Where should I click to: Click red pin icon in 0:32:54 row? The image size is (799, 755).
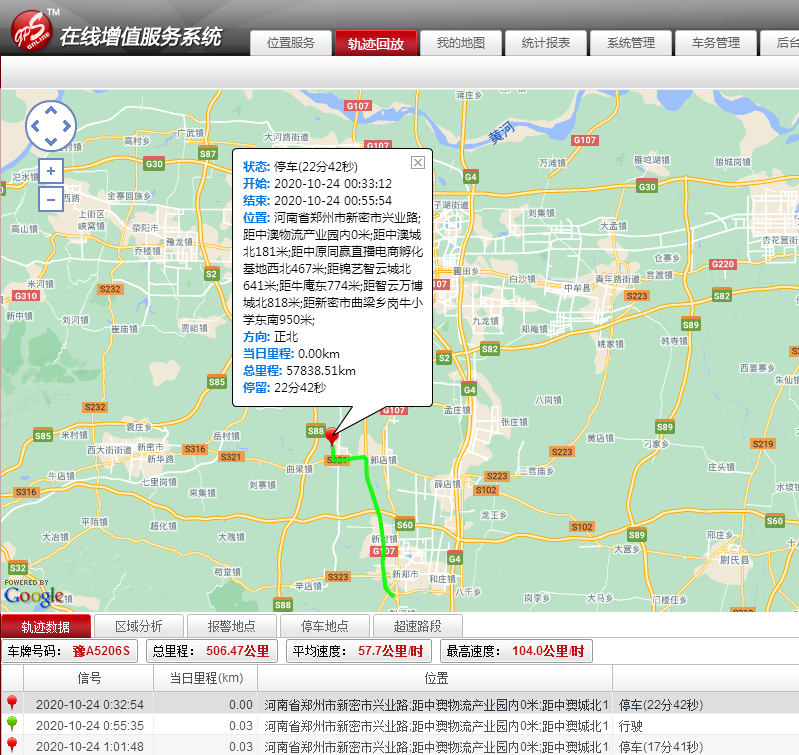(12, 703)
